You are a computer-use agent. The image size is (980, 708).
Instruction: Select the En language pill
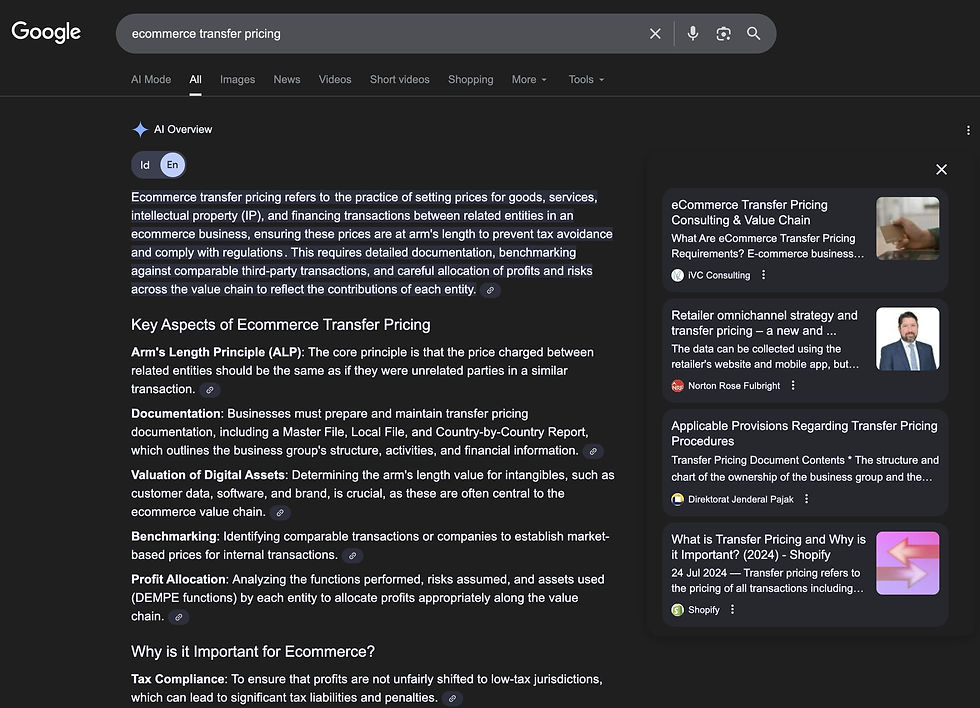point(172,164)
